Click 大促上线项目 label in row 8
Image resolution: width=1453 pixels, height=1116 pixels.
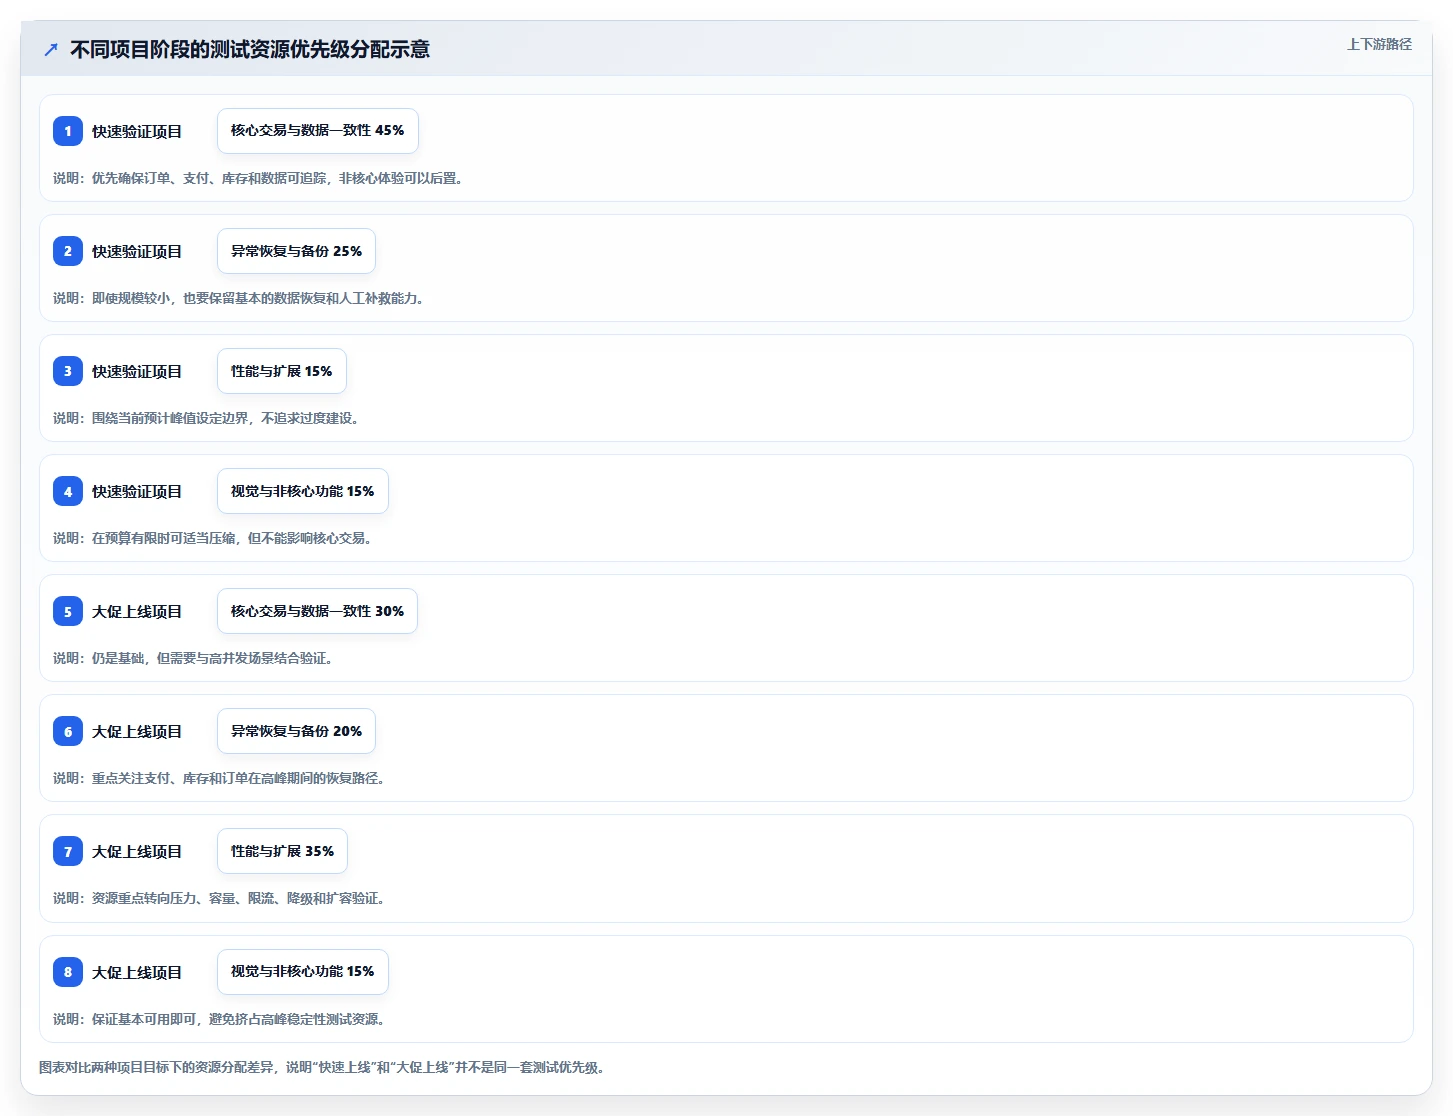137,972
